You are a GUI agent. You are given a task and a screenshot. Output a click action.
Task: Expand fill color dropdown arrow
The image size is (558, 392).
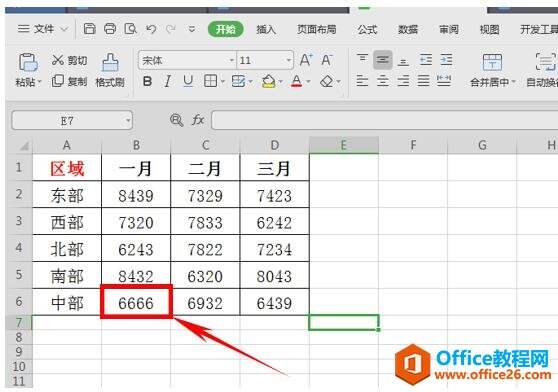281,82
